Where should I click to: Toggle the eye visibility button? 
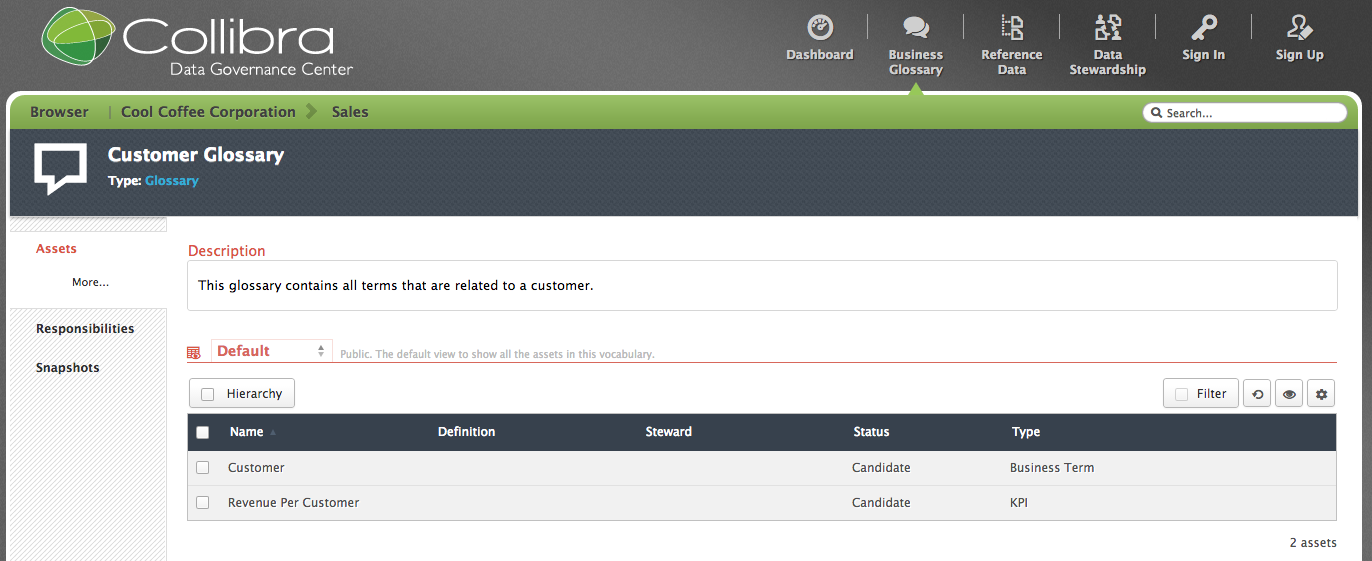coord(1289,394)
